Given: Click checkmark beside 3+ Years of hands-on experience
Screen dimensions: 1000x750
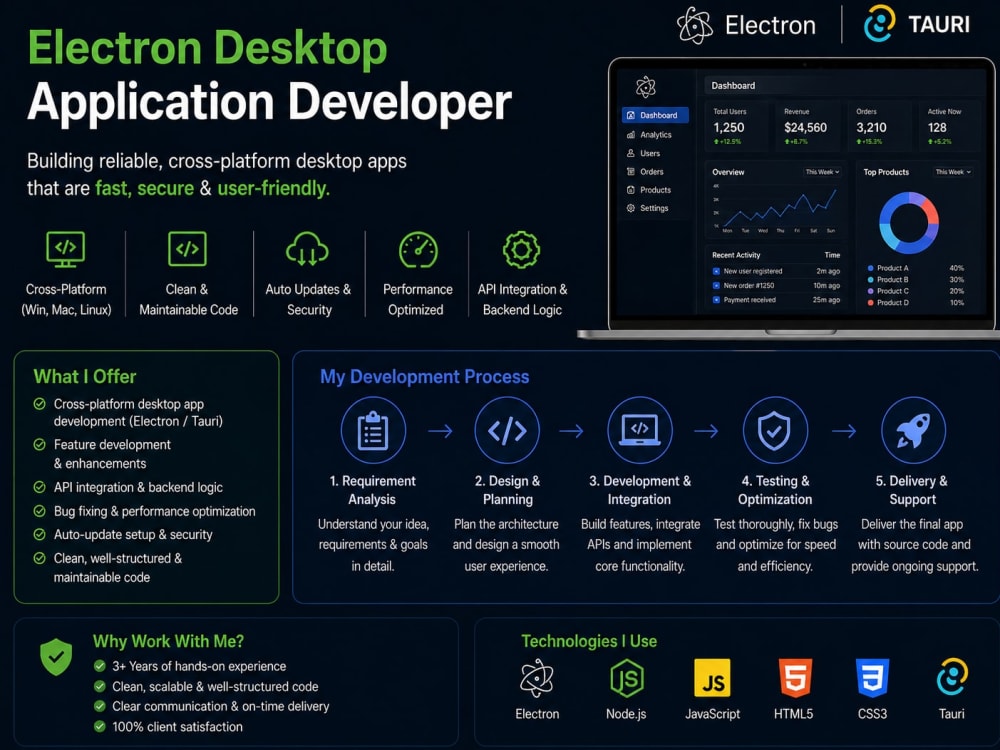Looking at the screenshot, I should point(99,666).
